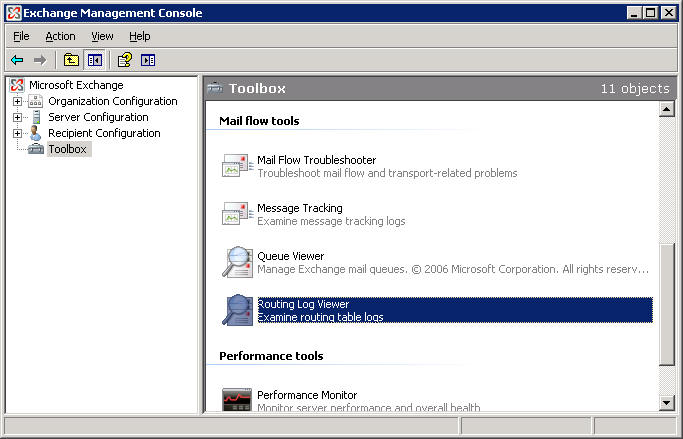This screenshot has width=683, height=439.
Task: Click the Toolbox header briefcase icon
Action: [215, 88]
